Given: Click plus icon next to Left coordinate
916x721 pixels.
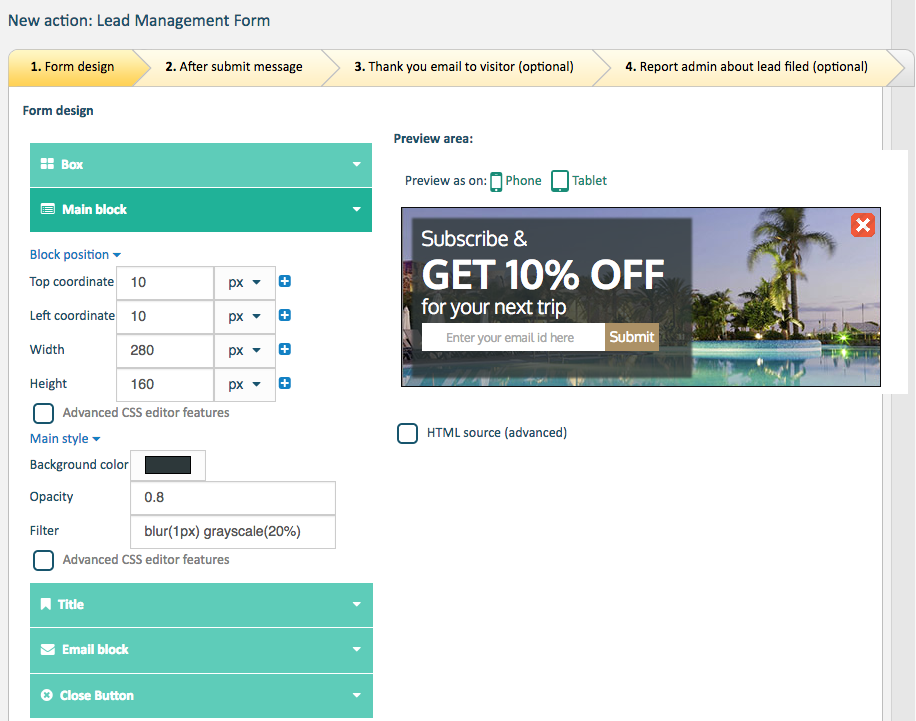Looking at the screenshot, I should tap(285, 316).
